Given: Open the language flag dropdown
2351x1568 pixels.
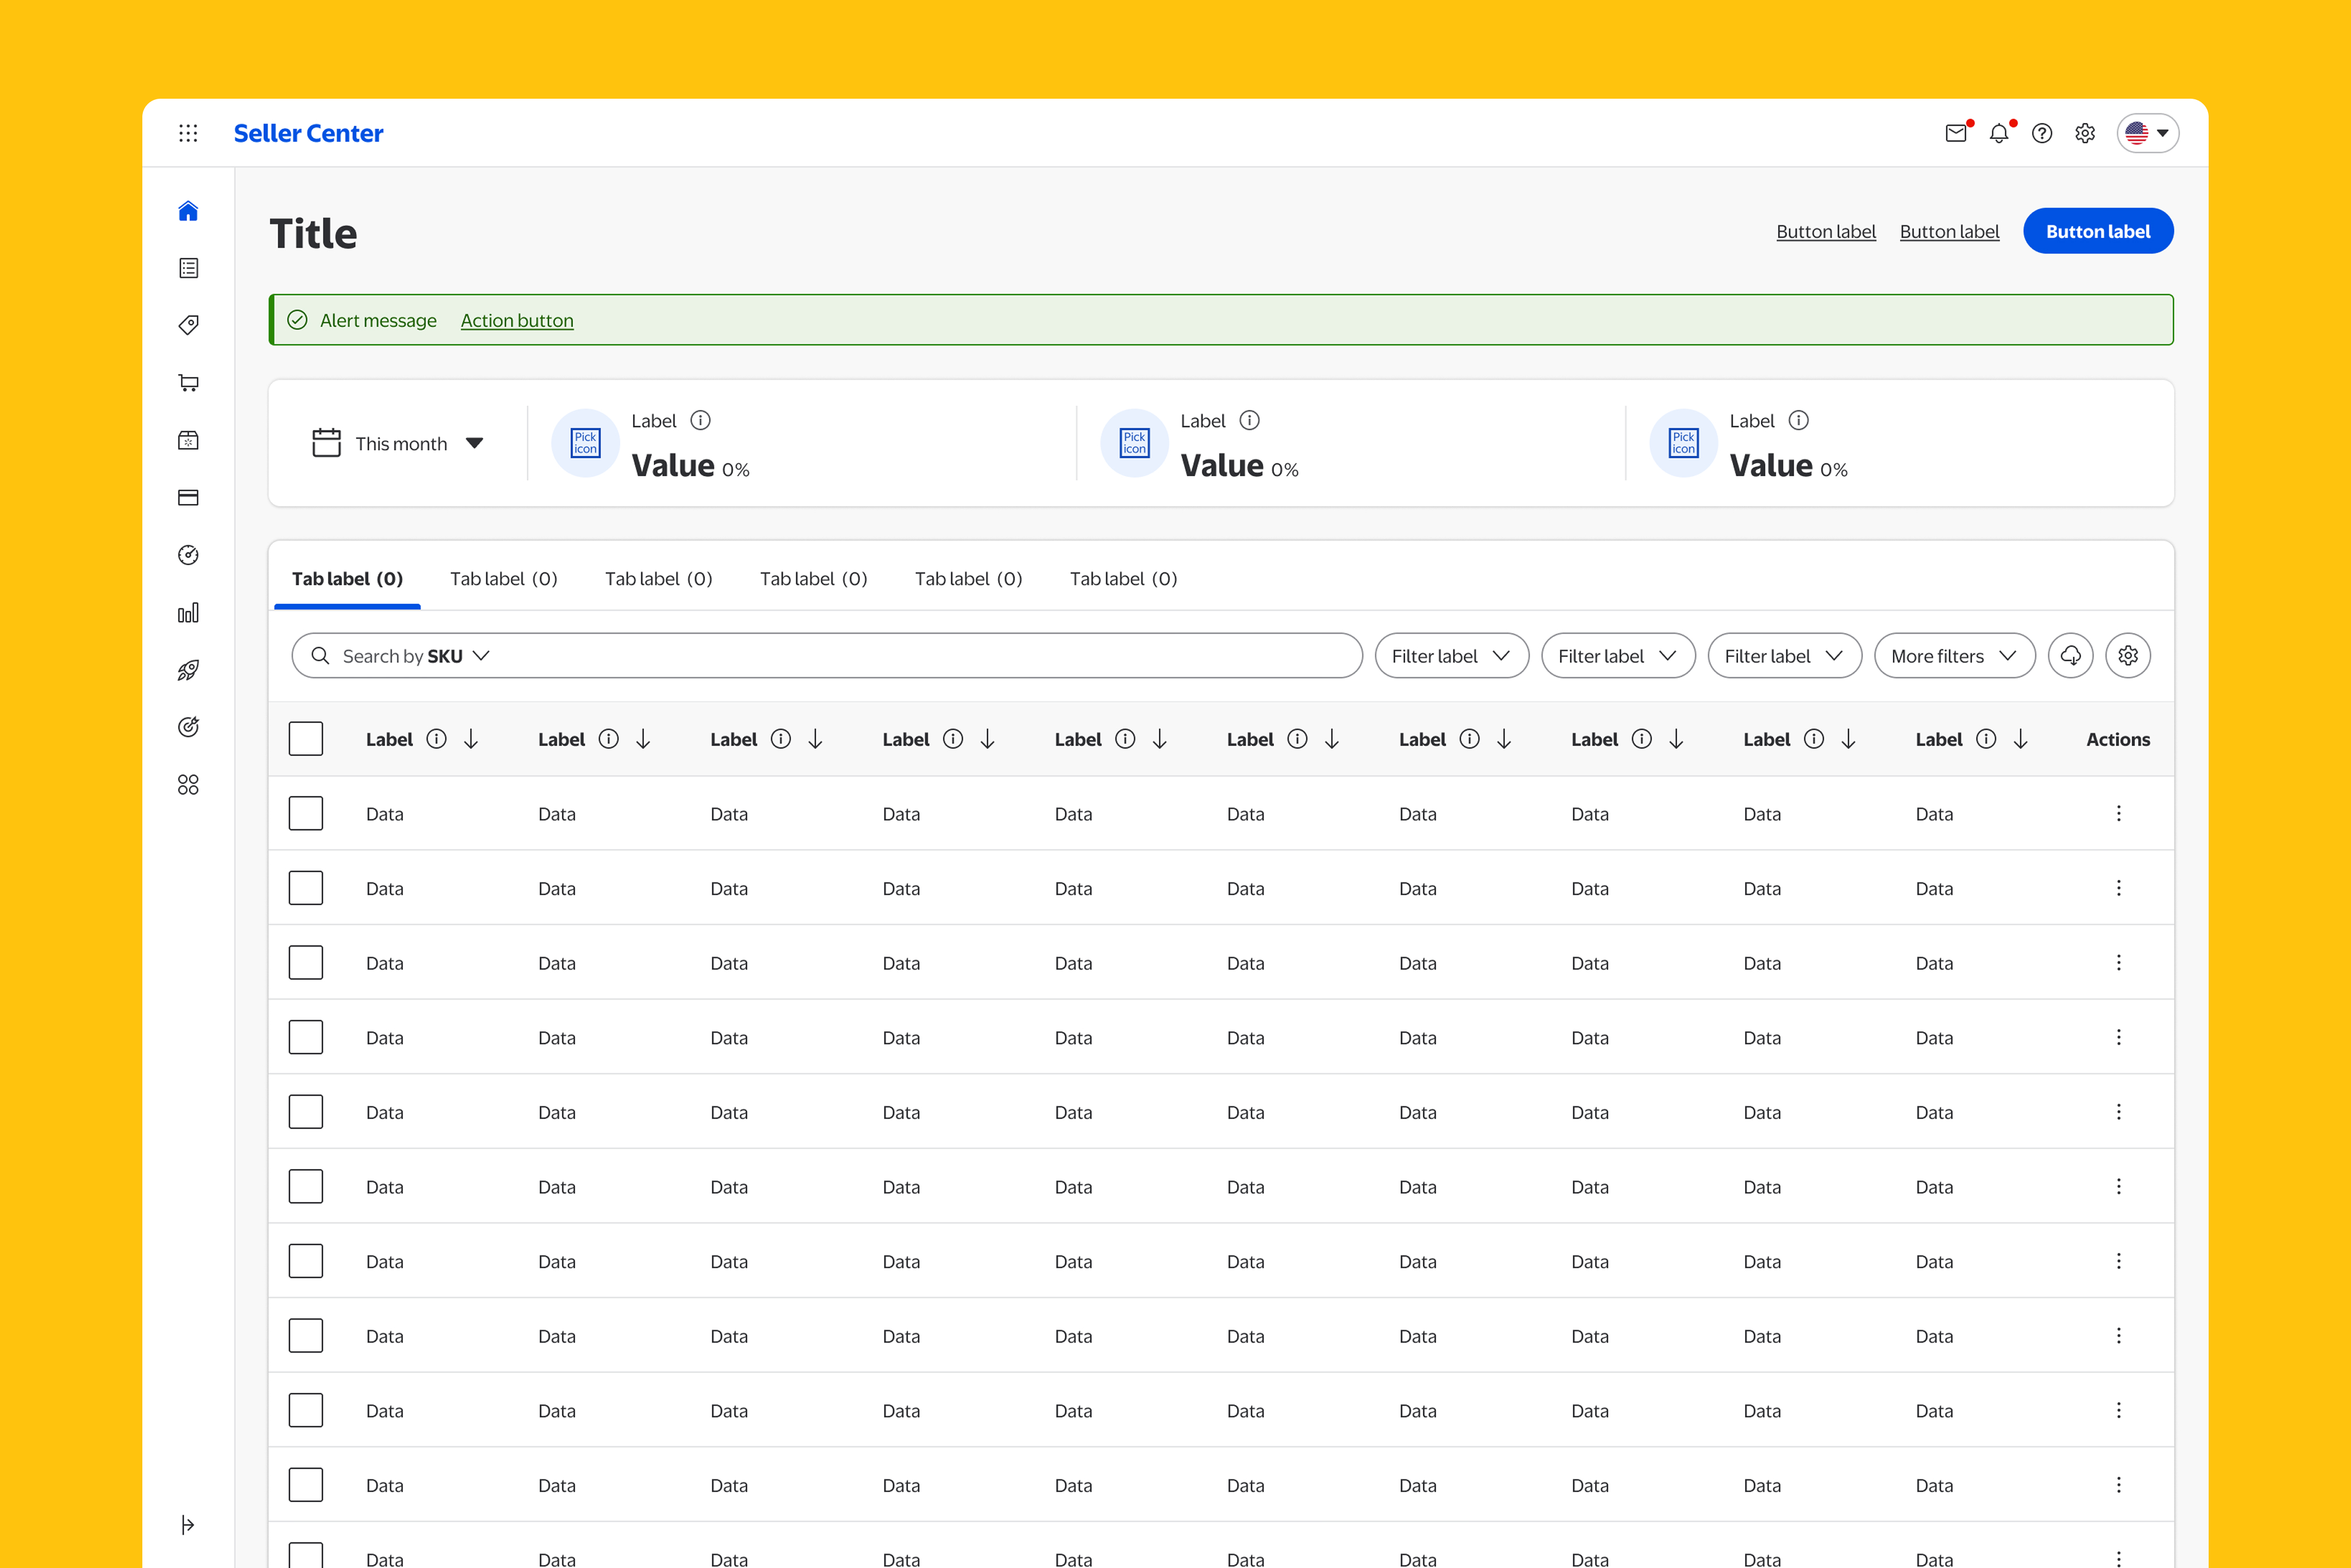Looking at the screenshot, I should tap(2147, 133).
